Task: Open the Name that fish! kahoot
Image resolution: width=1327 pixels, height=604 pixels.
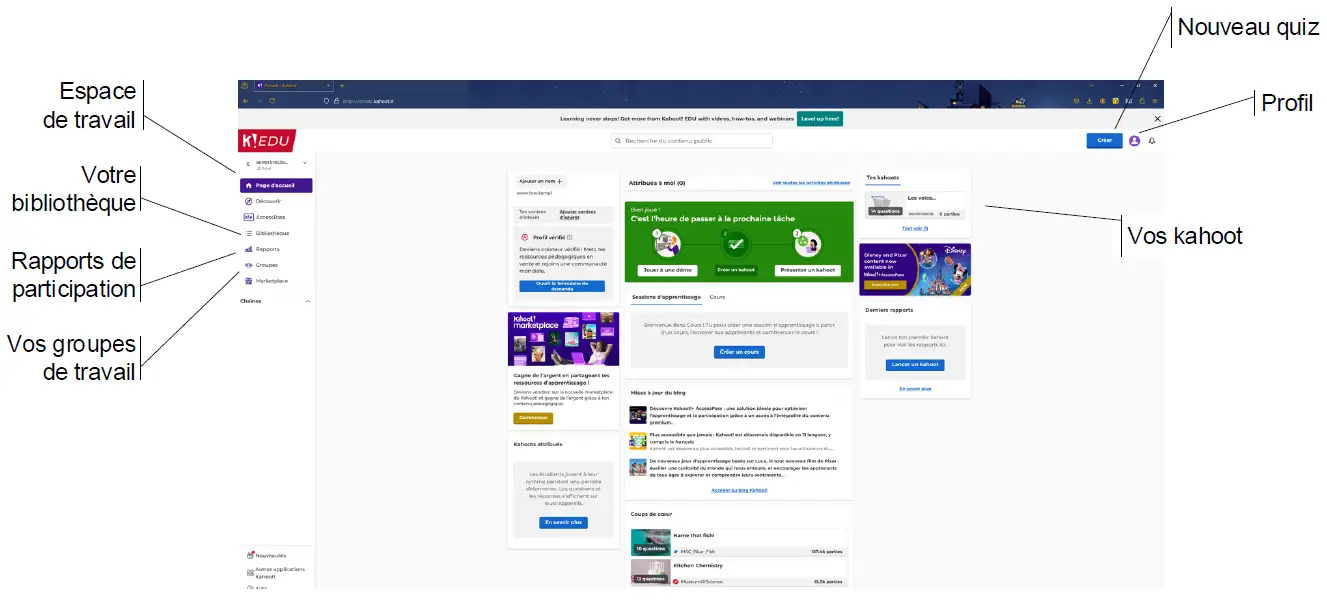Action: (739, 542)
